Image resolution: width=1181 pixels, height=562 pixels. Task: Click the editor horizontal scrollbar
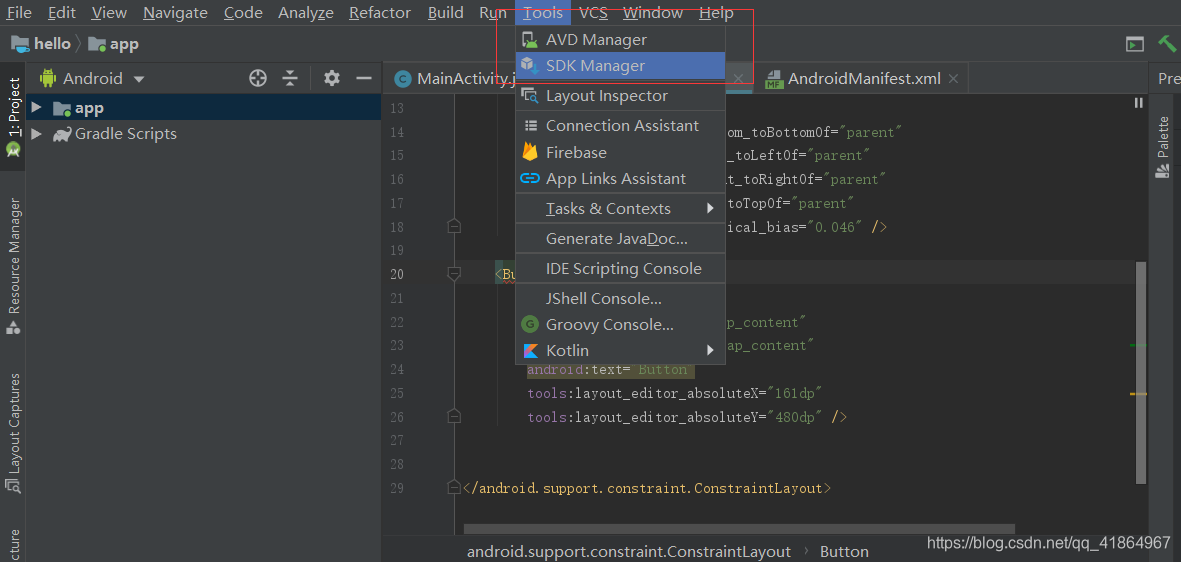740,530
